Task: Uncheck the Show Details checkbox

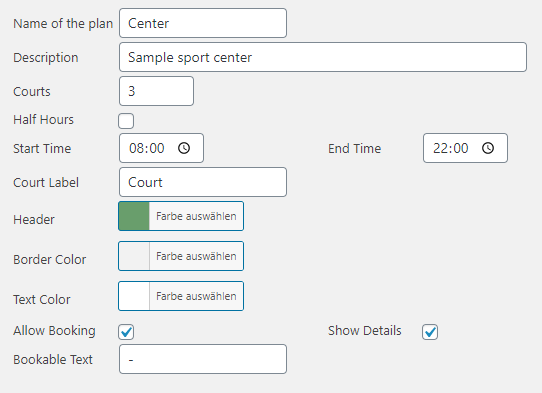Action: (430, 332)
